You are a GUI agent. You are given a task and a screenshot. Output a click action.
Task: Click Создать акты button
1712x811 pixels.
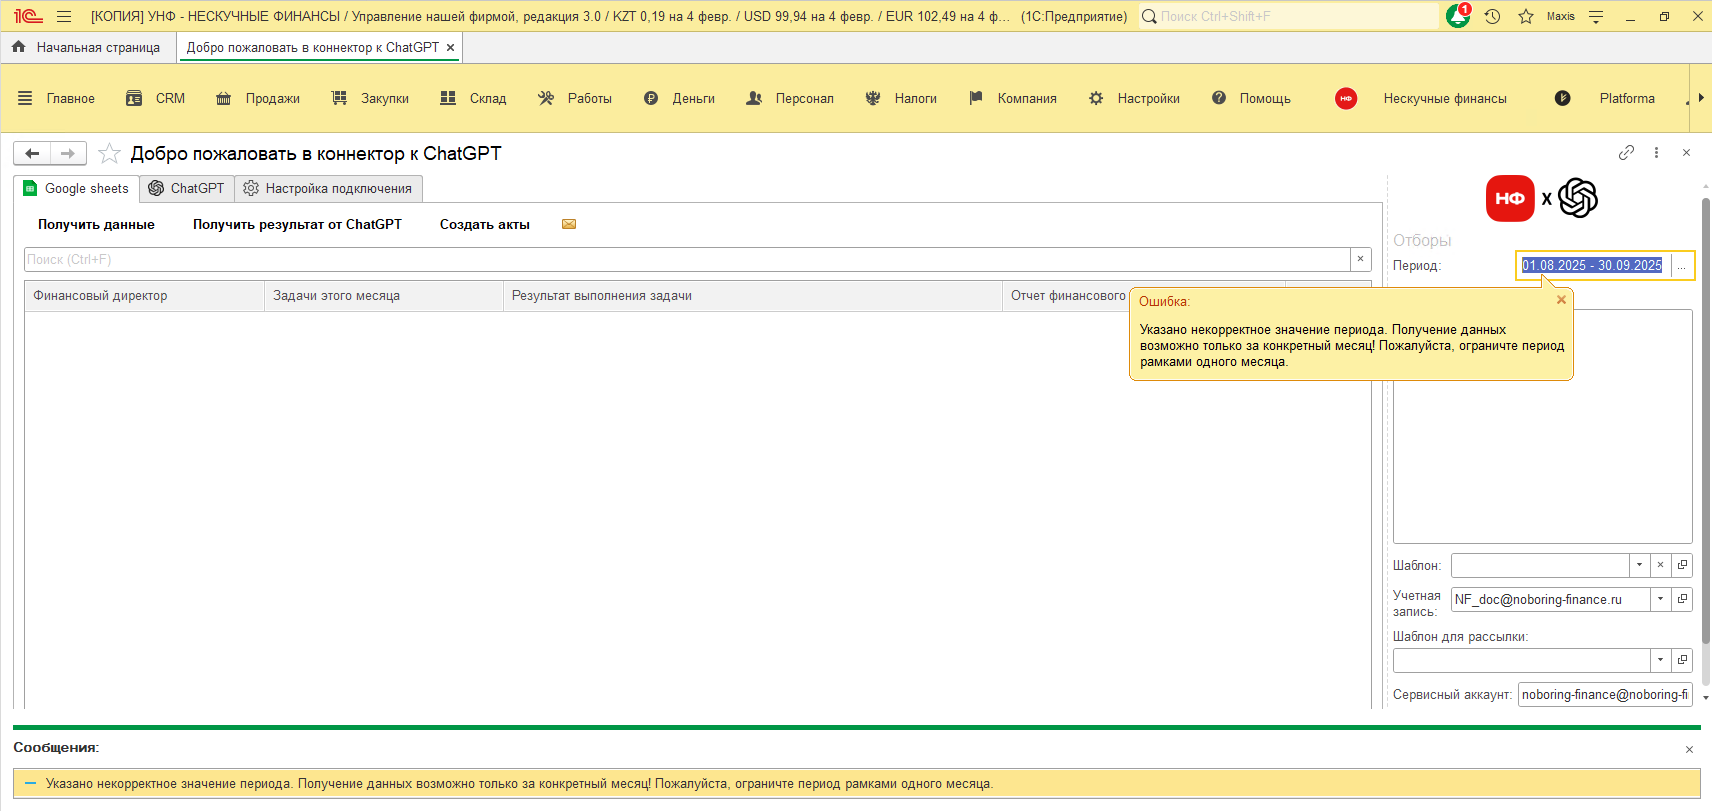point(484,224)
